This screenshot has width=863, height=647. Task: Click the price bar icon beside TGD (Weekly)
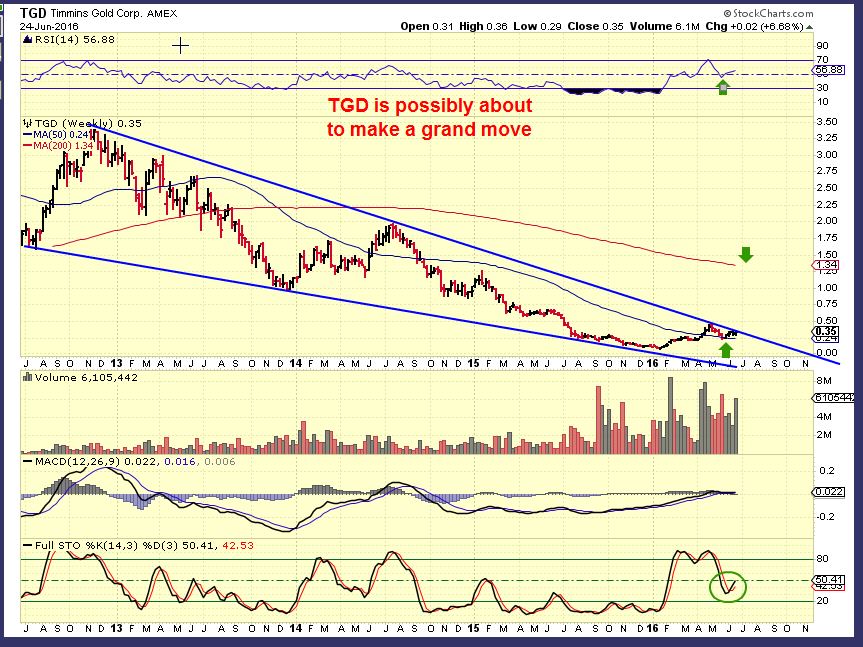[x=28, y=124]
